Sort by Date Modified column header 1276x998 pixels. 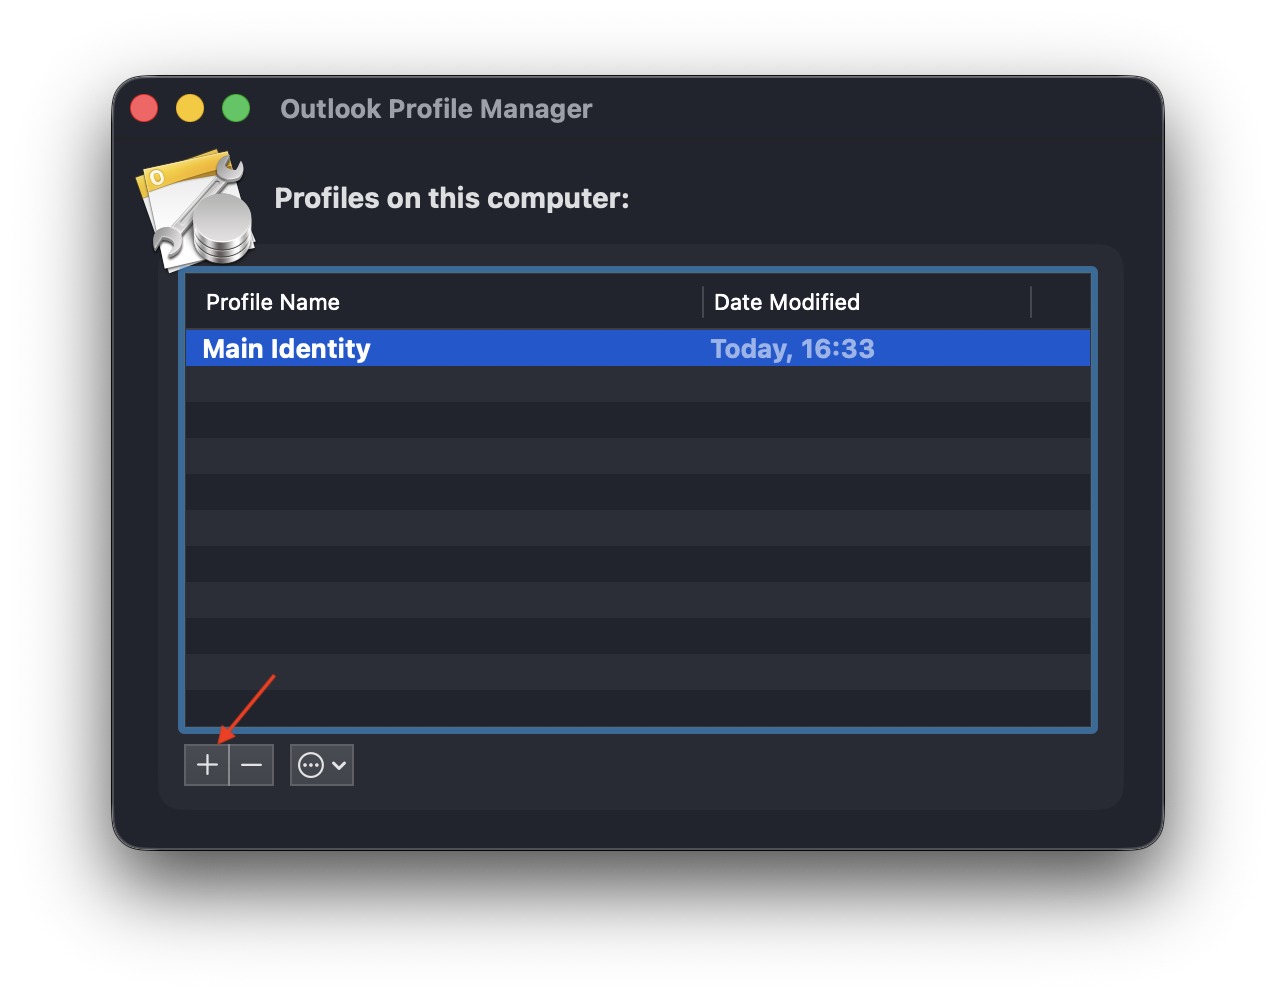(867, 302)
